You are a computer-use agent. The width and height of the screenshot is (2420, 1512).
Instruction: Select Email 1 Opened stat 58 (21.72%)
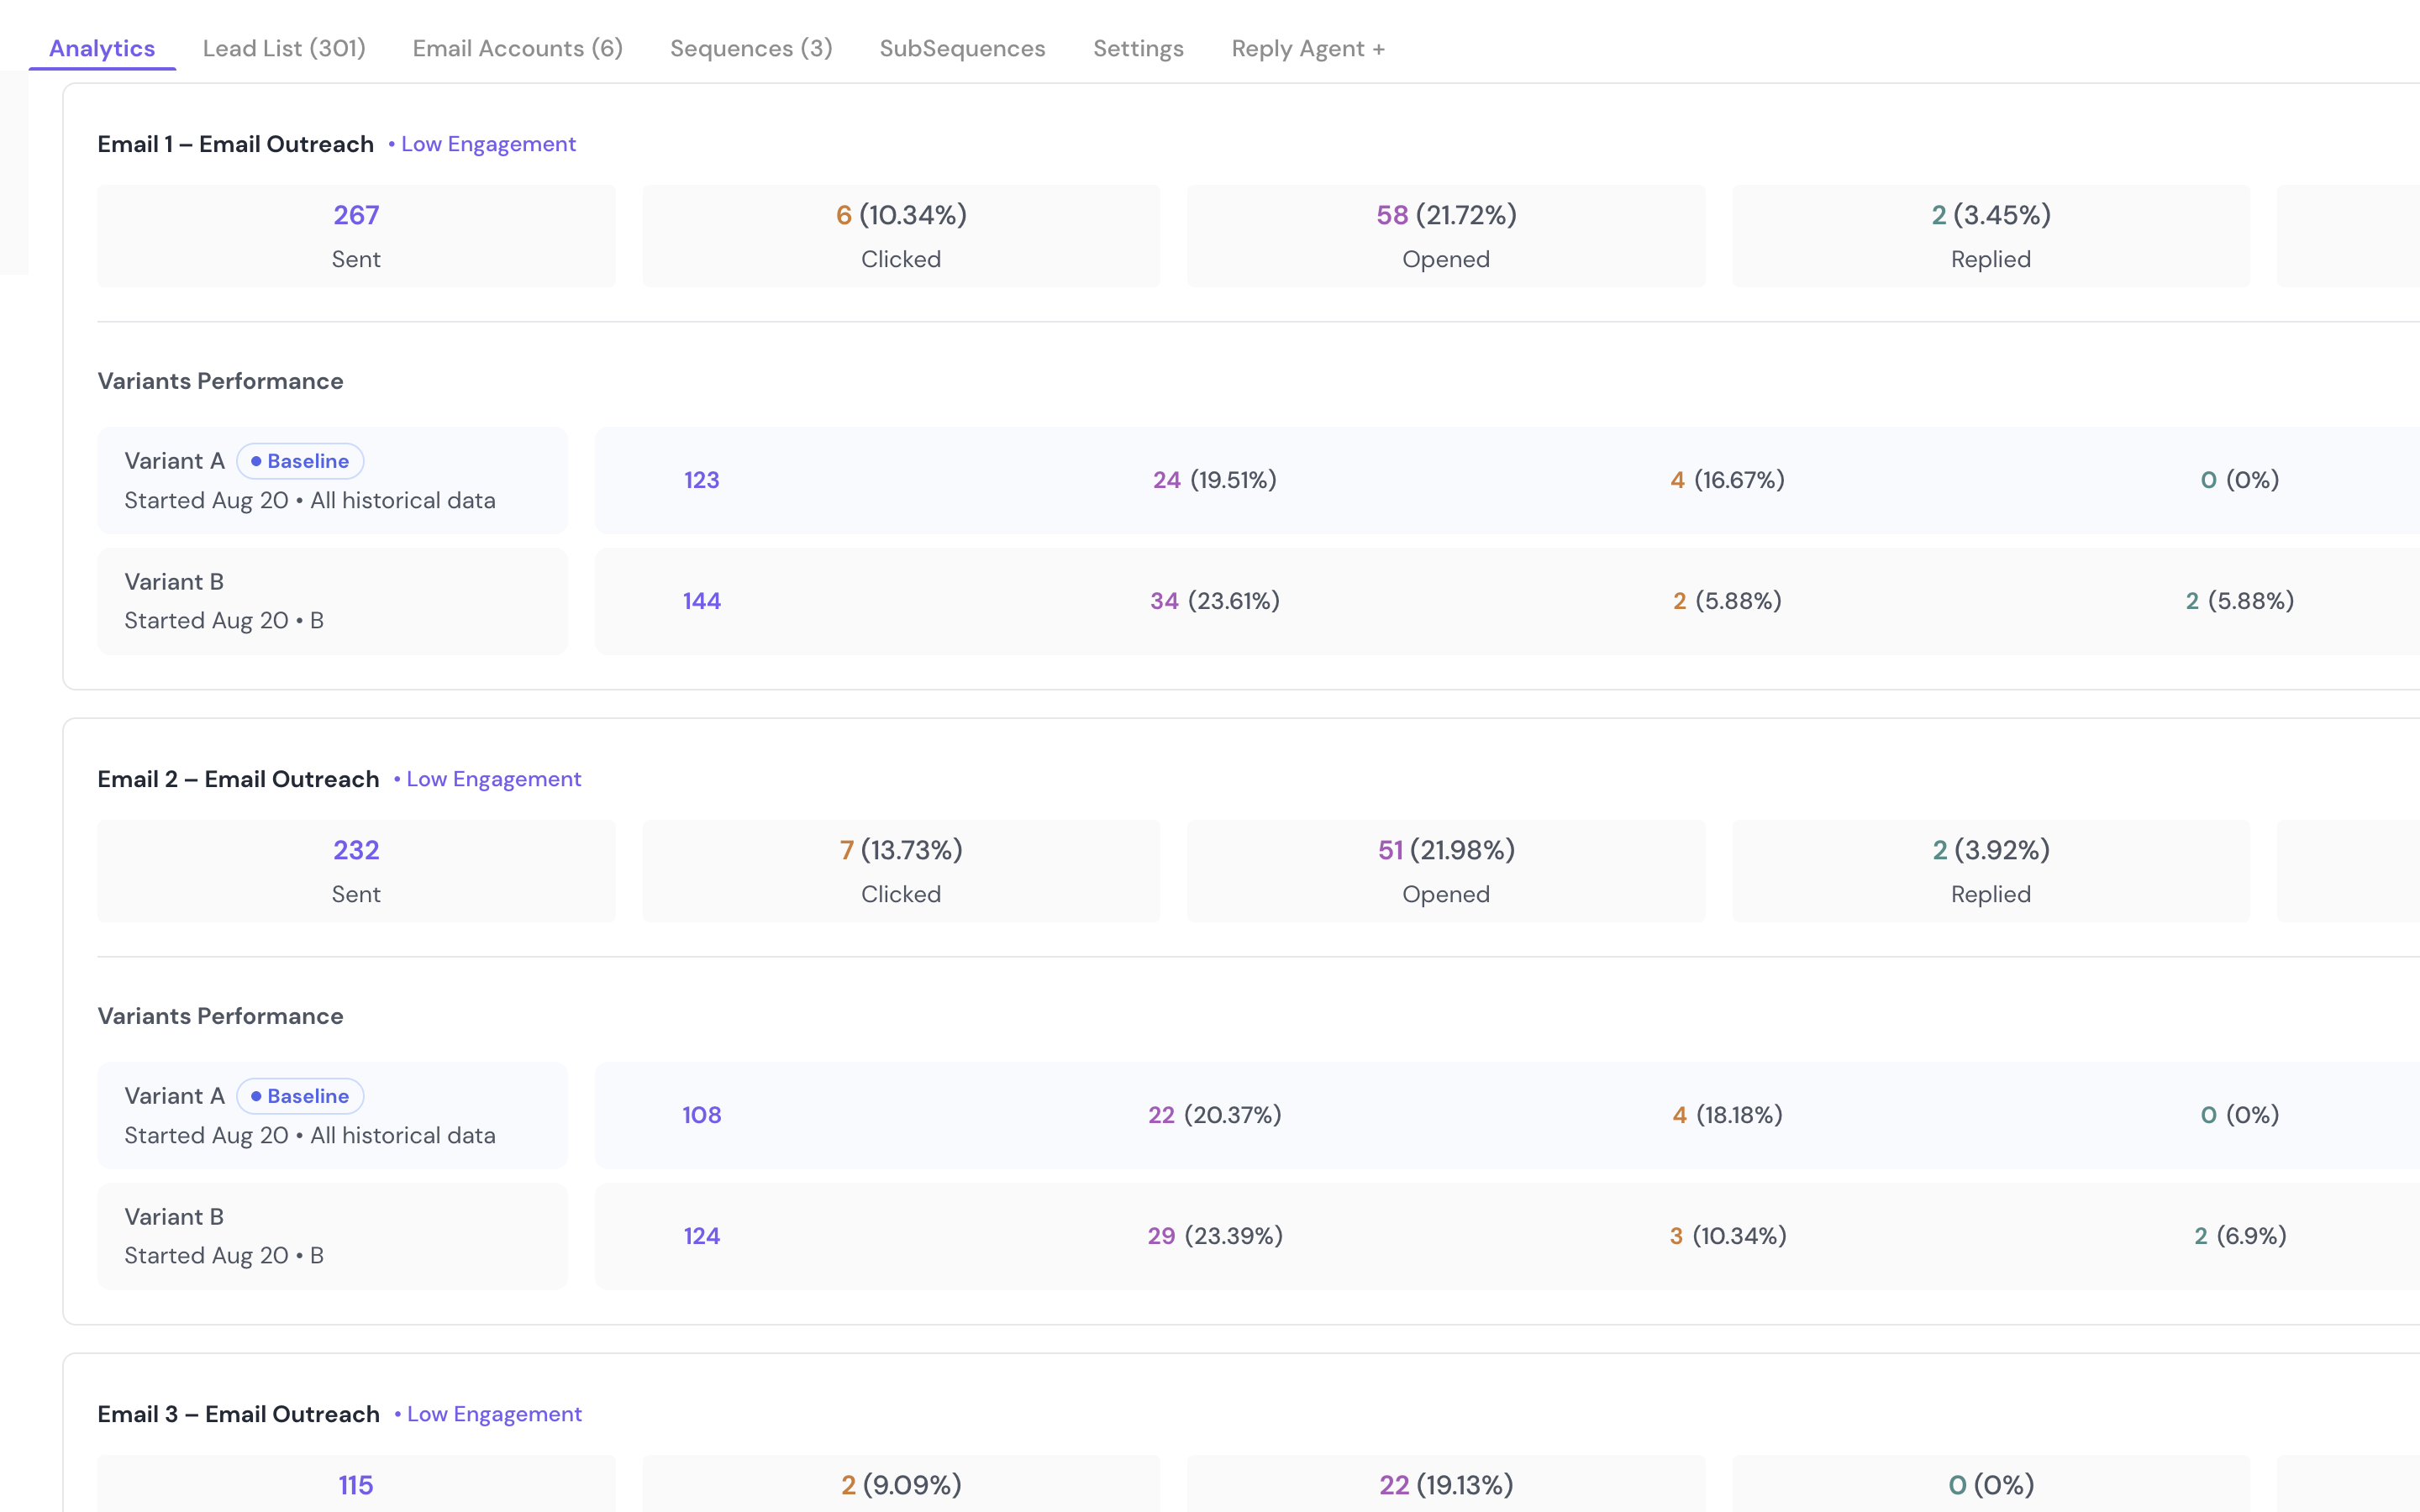(1446, 215)
